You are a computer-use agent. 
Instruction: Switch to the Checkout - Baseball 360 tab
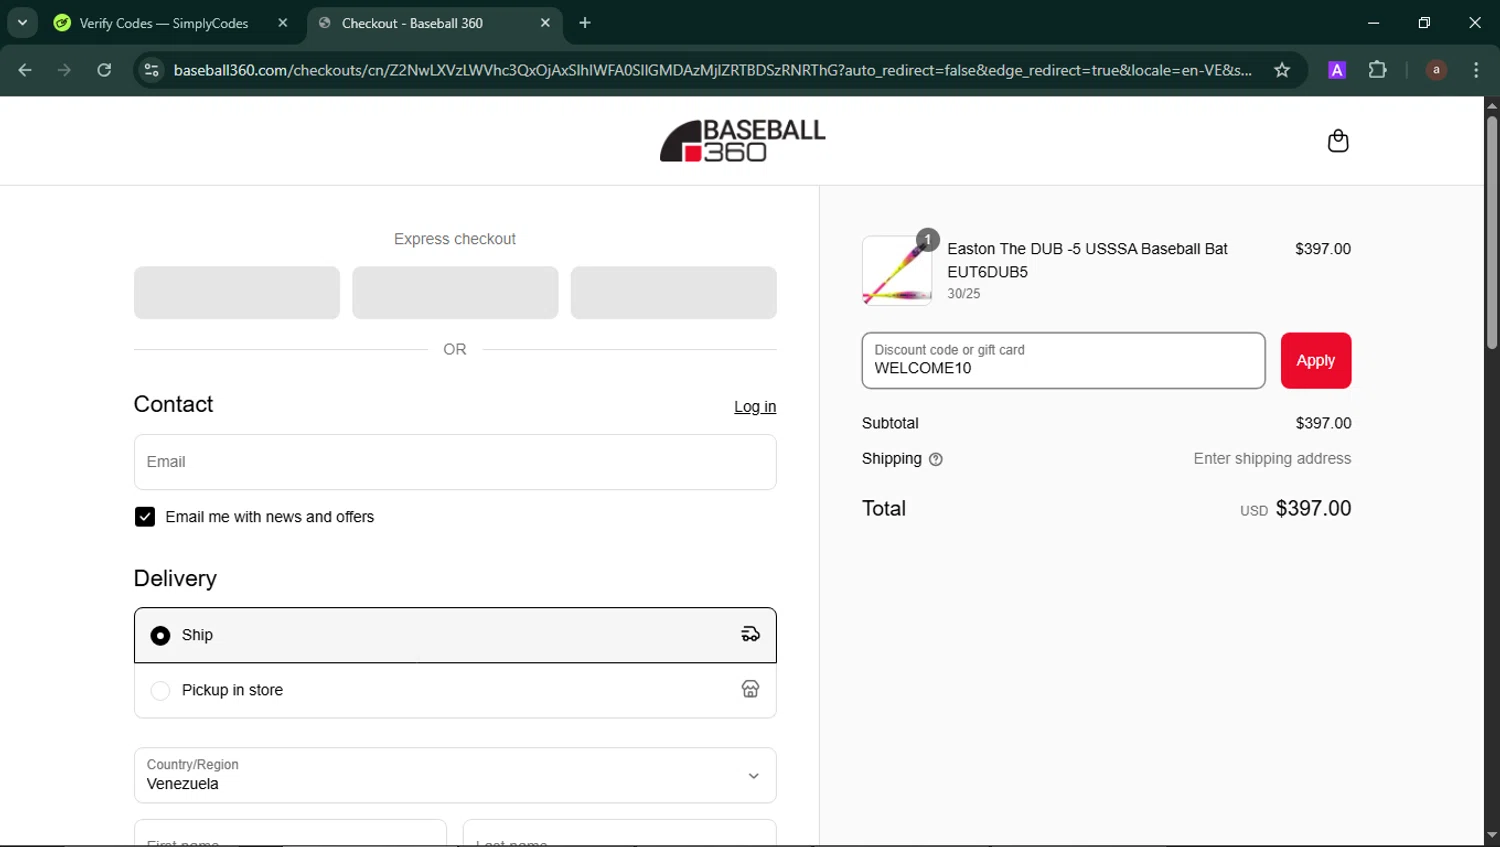pyautogui.click(x=435, y=23)
